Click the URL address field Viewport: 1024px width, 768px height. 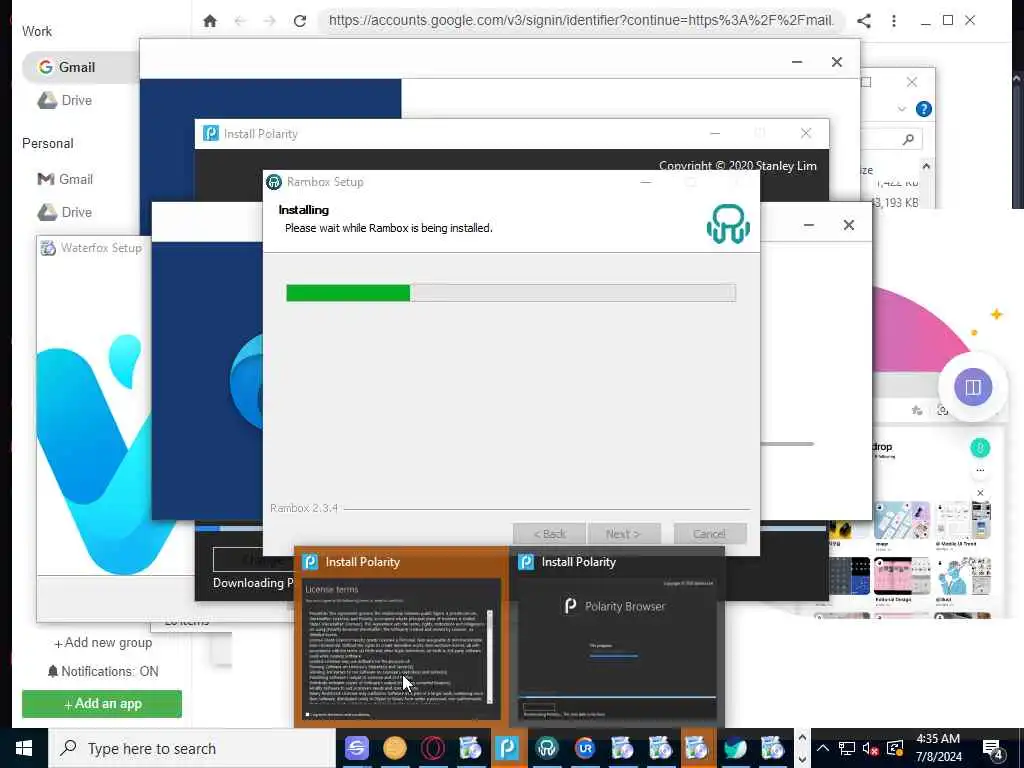pyautogui.click(x=581, y=21)
